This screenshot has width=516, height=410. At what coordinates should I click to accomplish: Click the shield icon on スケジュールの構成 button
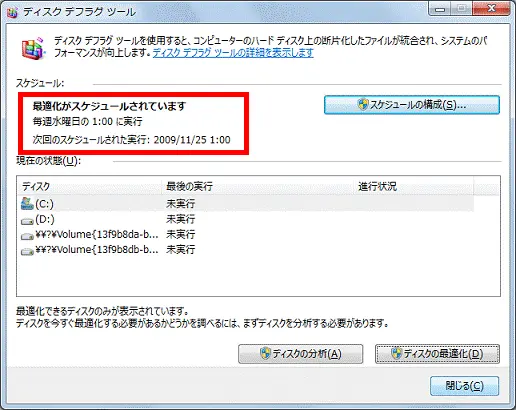pos(362,105)
